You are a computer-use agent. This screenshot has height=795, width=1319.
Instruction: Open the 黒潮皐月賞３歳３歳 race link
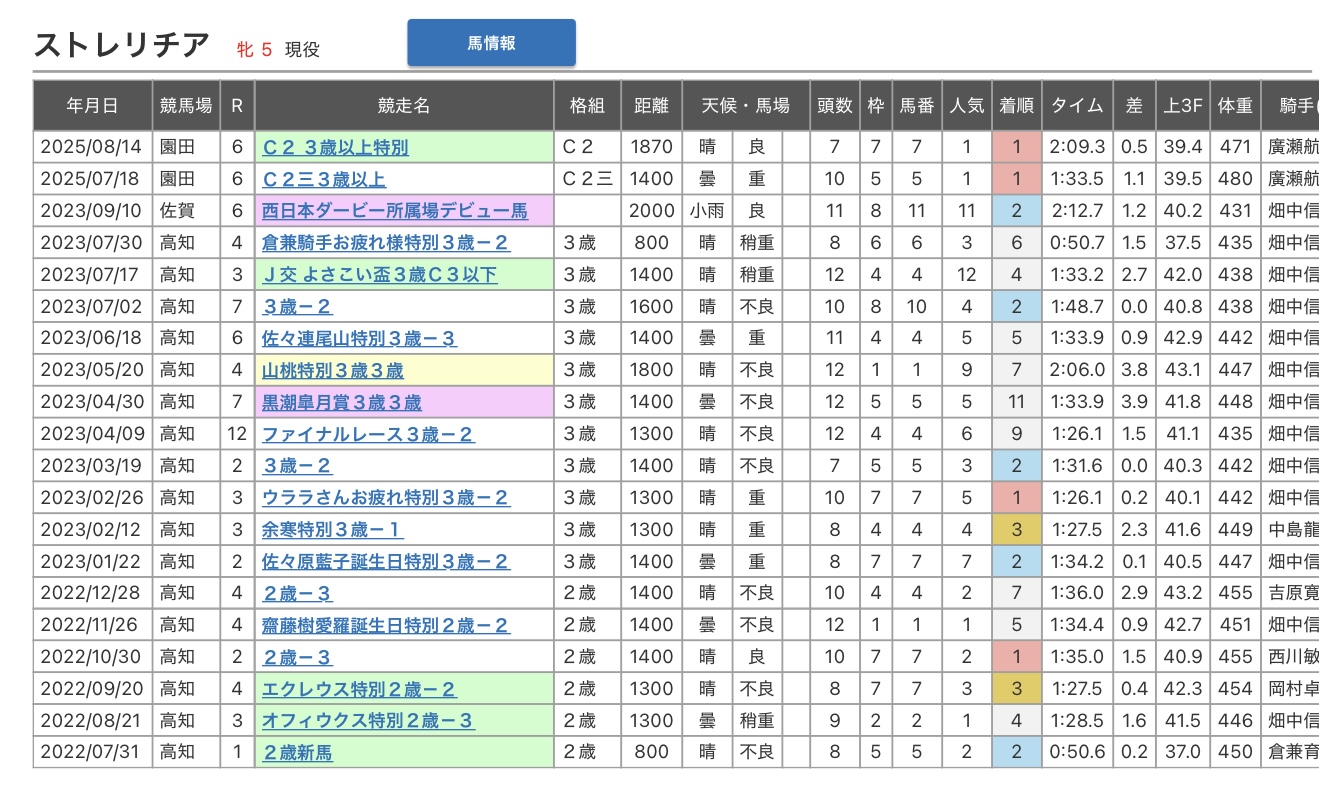(341, 403)
